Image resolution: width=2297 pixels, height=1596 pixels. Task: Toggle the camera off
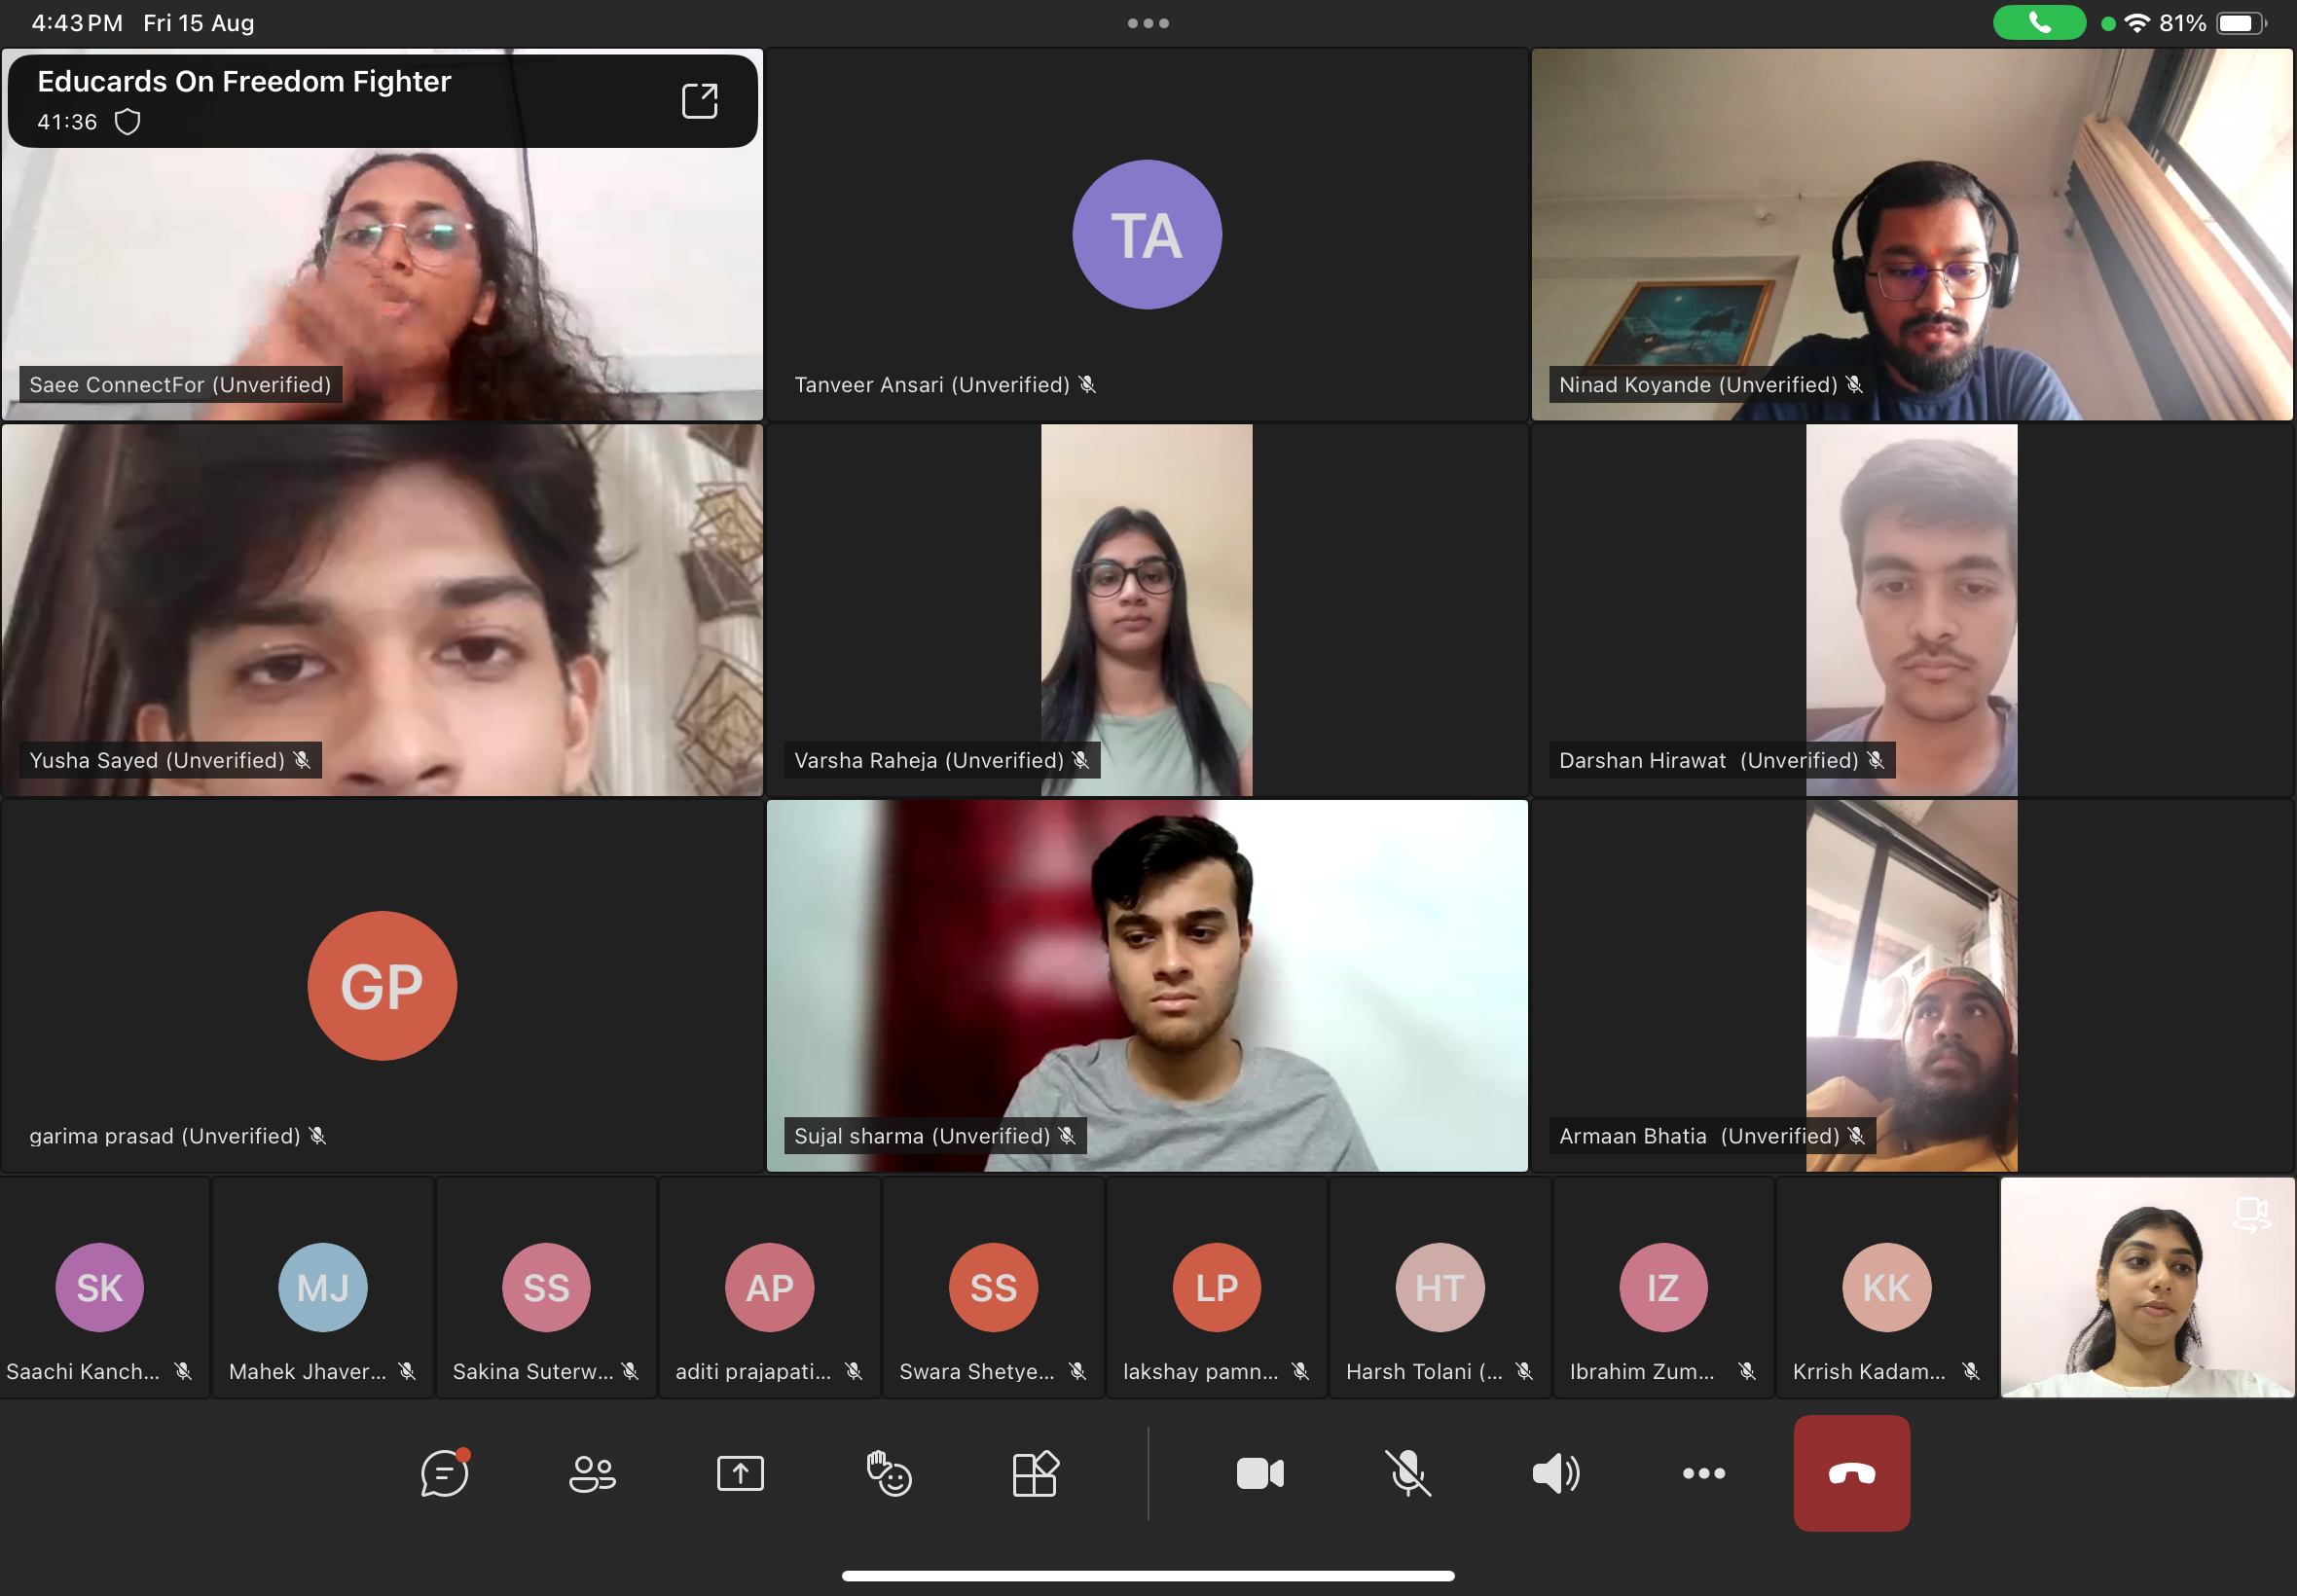point(1259,1473)
